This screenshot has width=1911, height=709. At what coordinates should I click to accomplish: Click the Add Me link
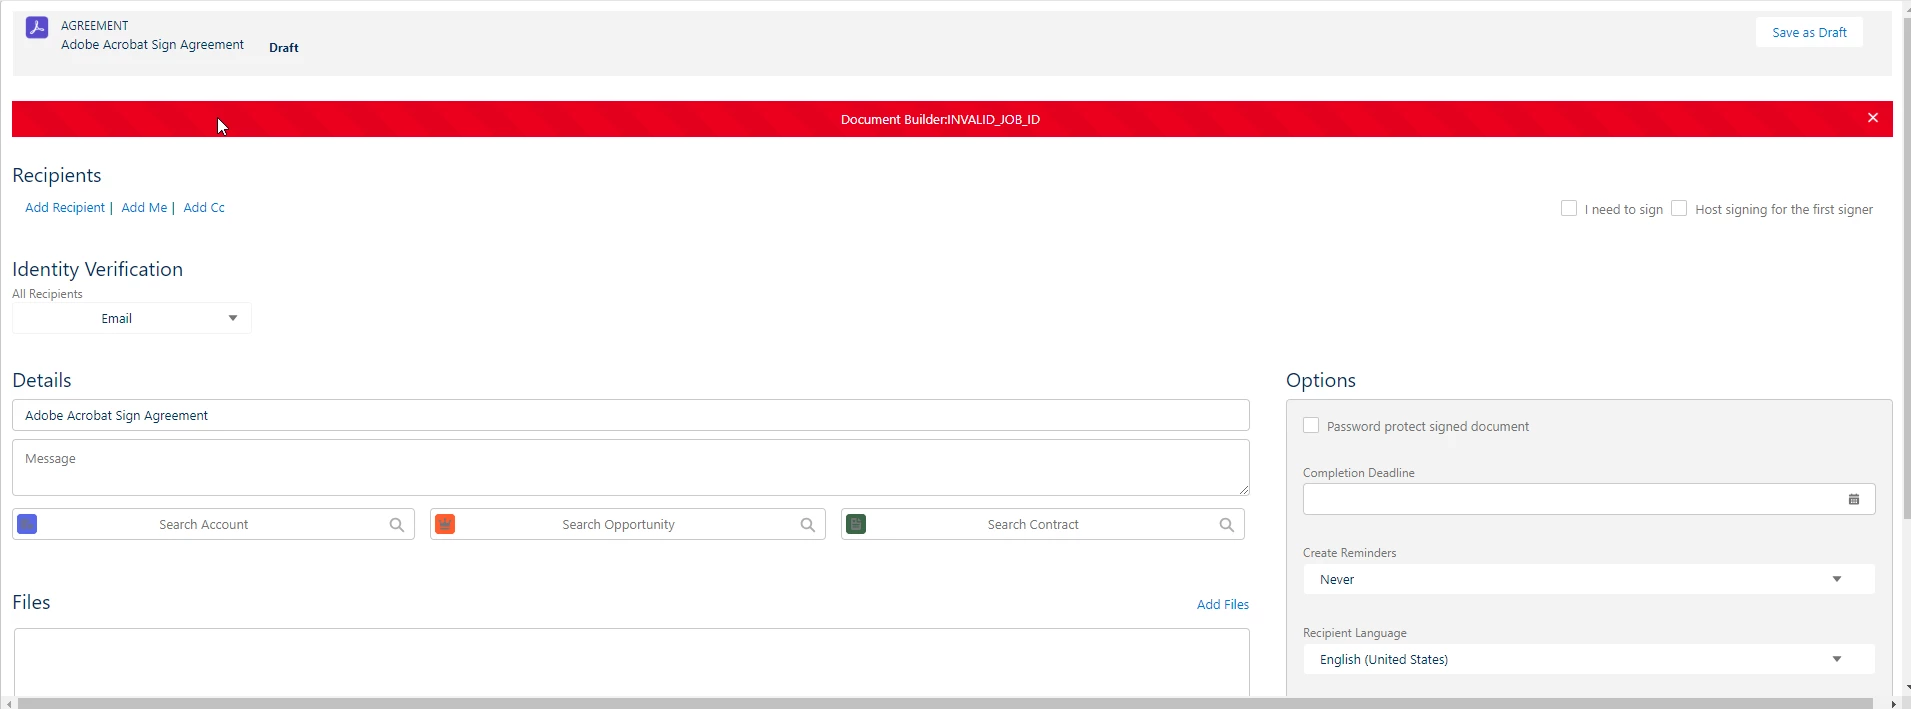pos(144,208)
